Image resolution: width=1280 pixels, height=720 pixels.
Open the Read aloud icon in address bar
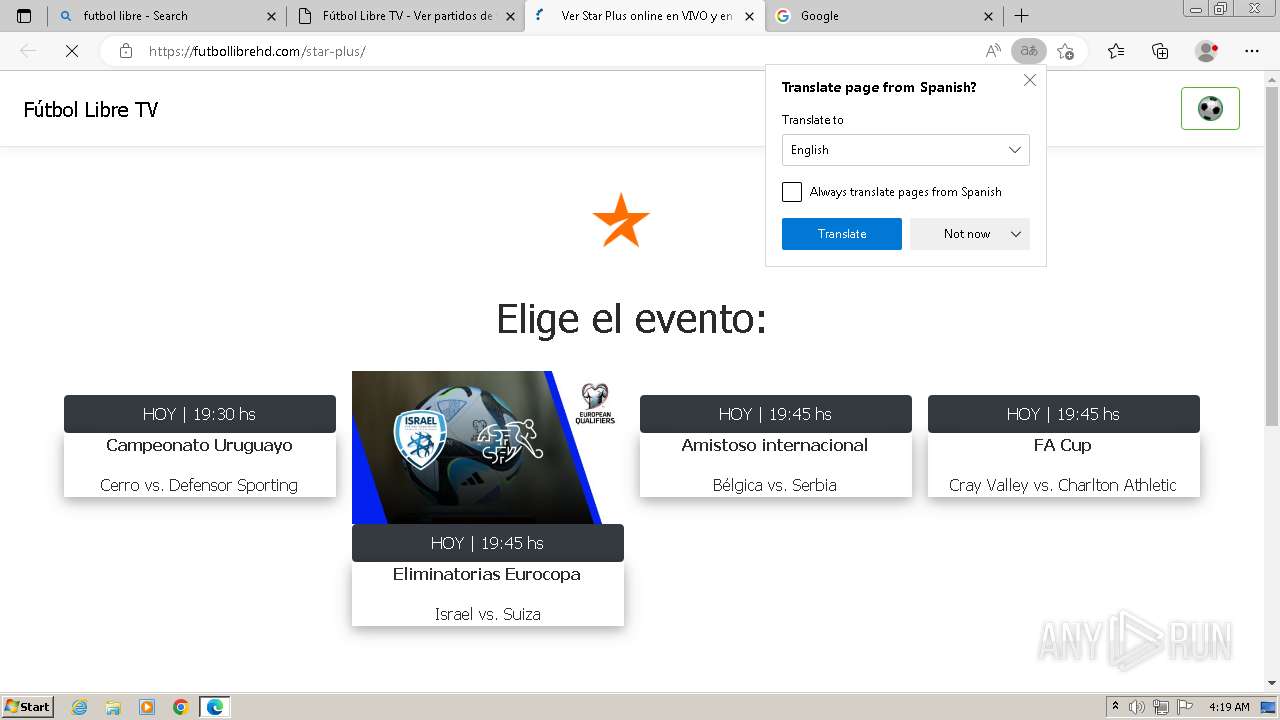[x=993, y=51]
